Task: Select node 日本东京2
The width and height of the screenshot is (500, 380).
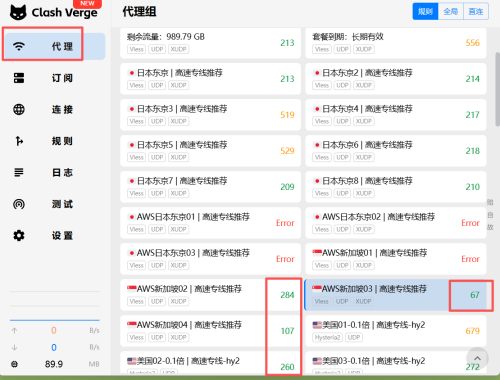Action: 396,79
